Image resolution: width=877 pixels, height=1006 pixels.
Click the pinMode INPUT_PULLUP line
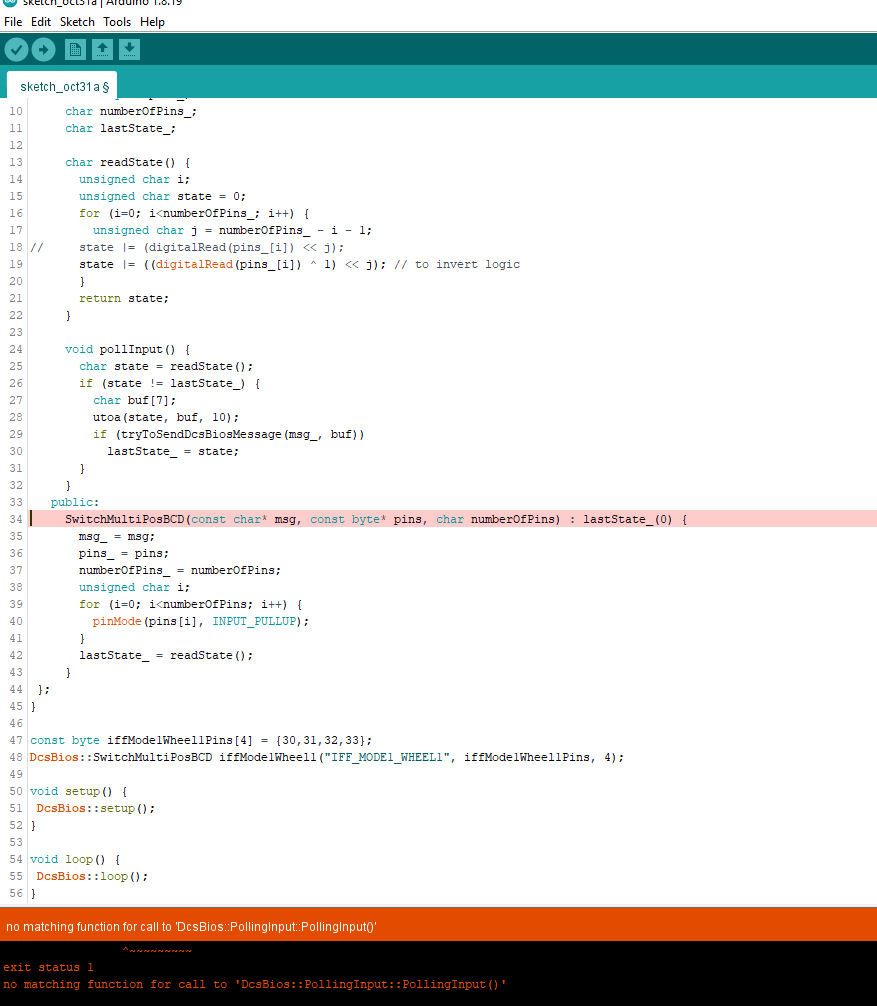(x=200, y=621)
